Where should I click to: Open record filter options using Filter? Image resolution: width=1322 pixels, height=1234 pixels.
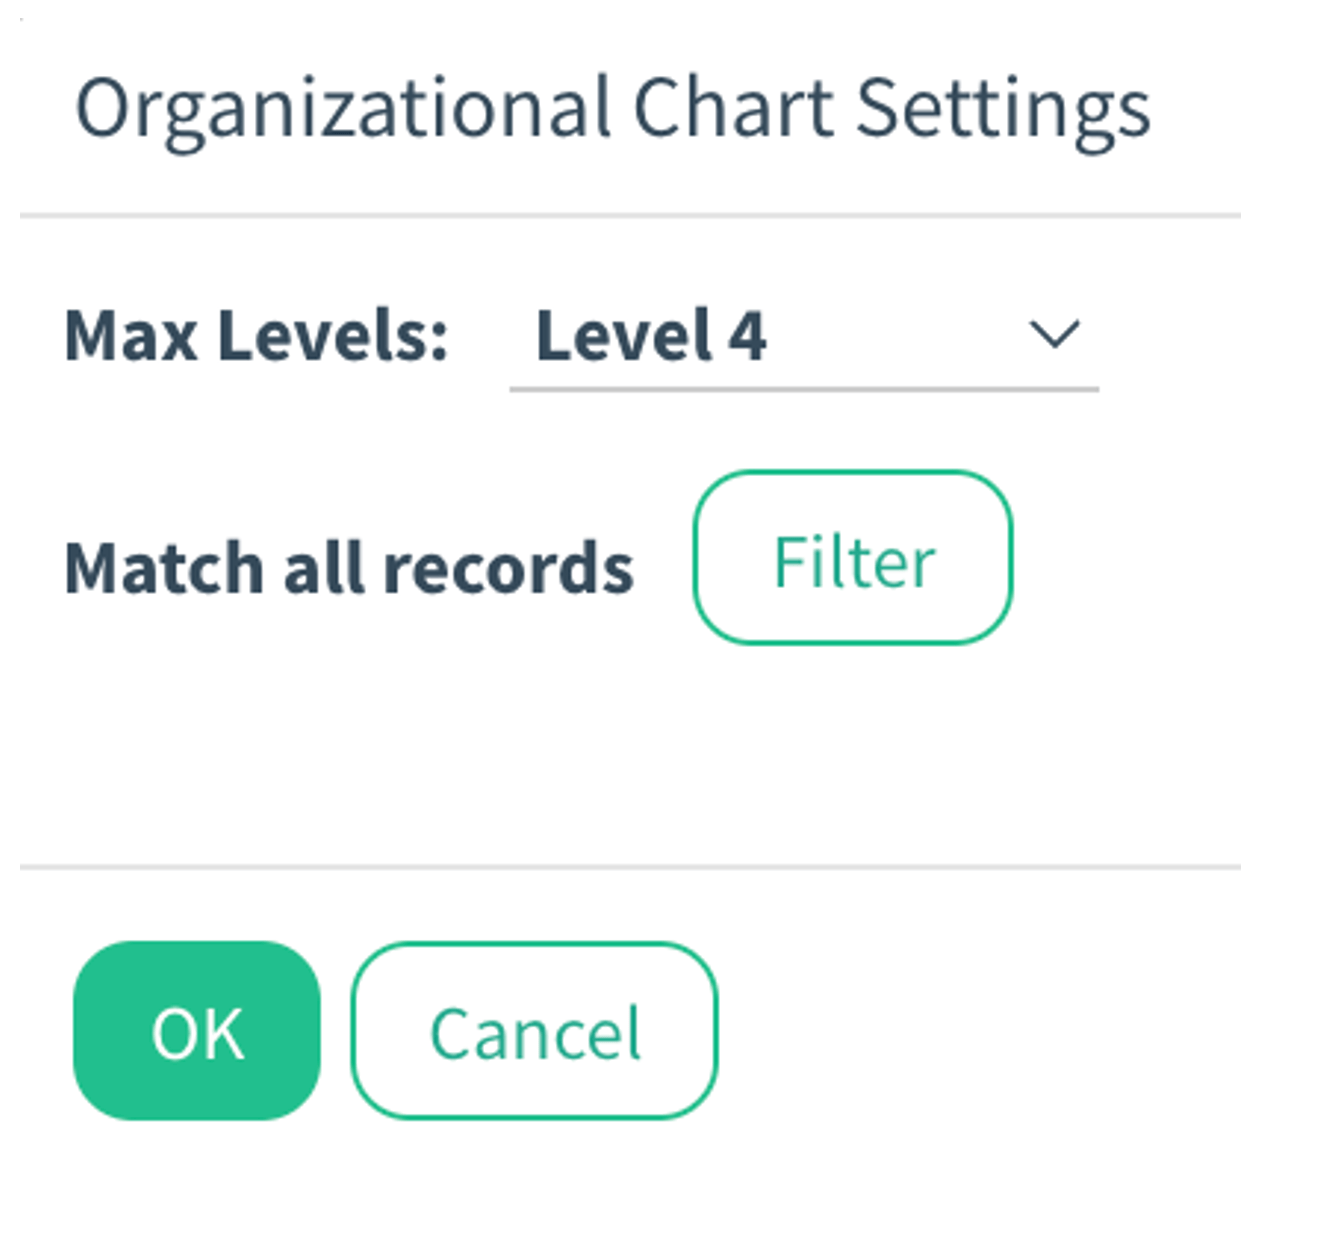click(x=853, y=557)
